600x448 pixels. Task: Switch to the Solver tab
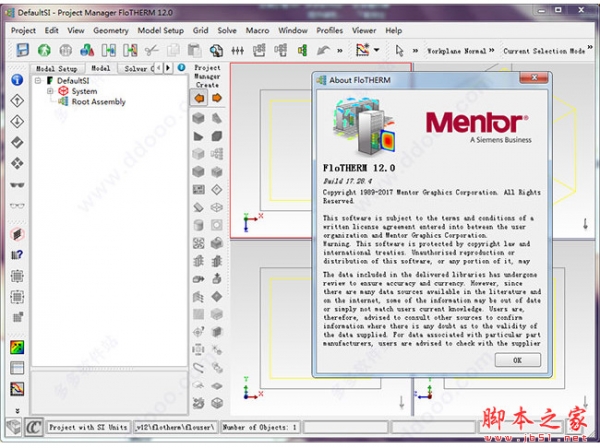[x=137, y=68]
